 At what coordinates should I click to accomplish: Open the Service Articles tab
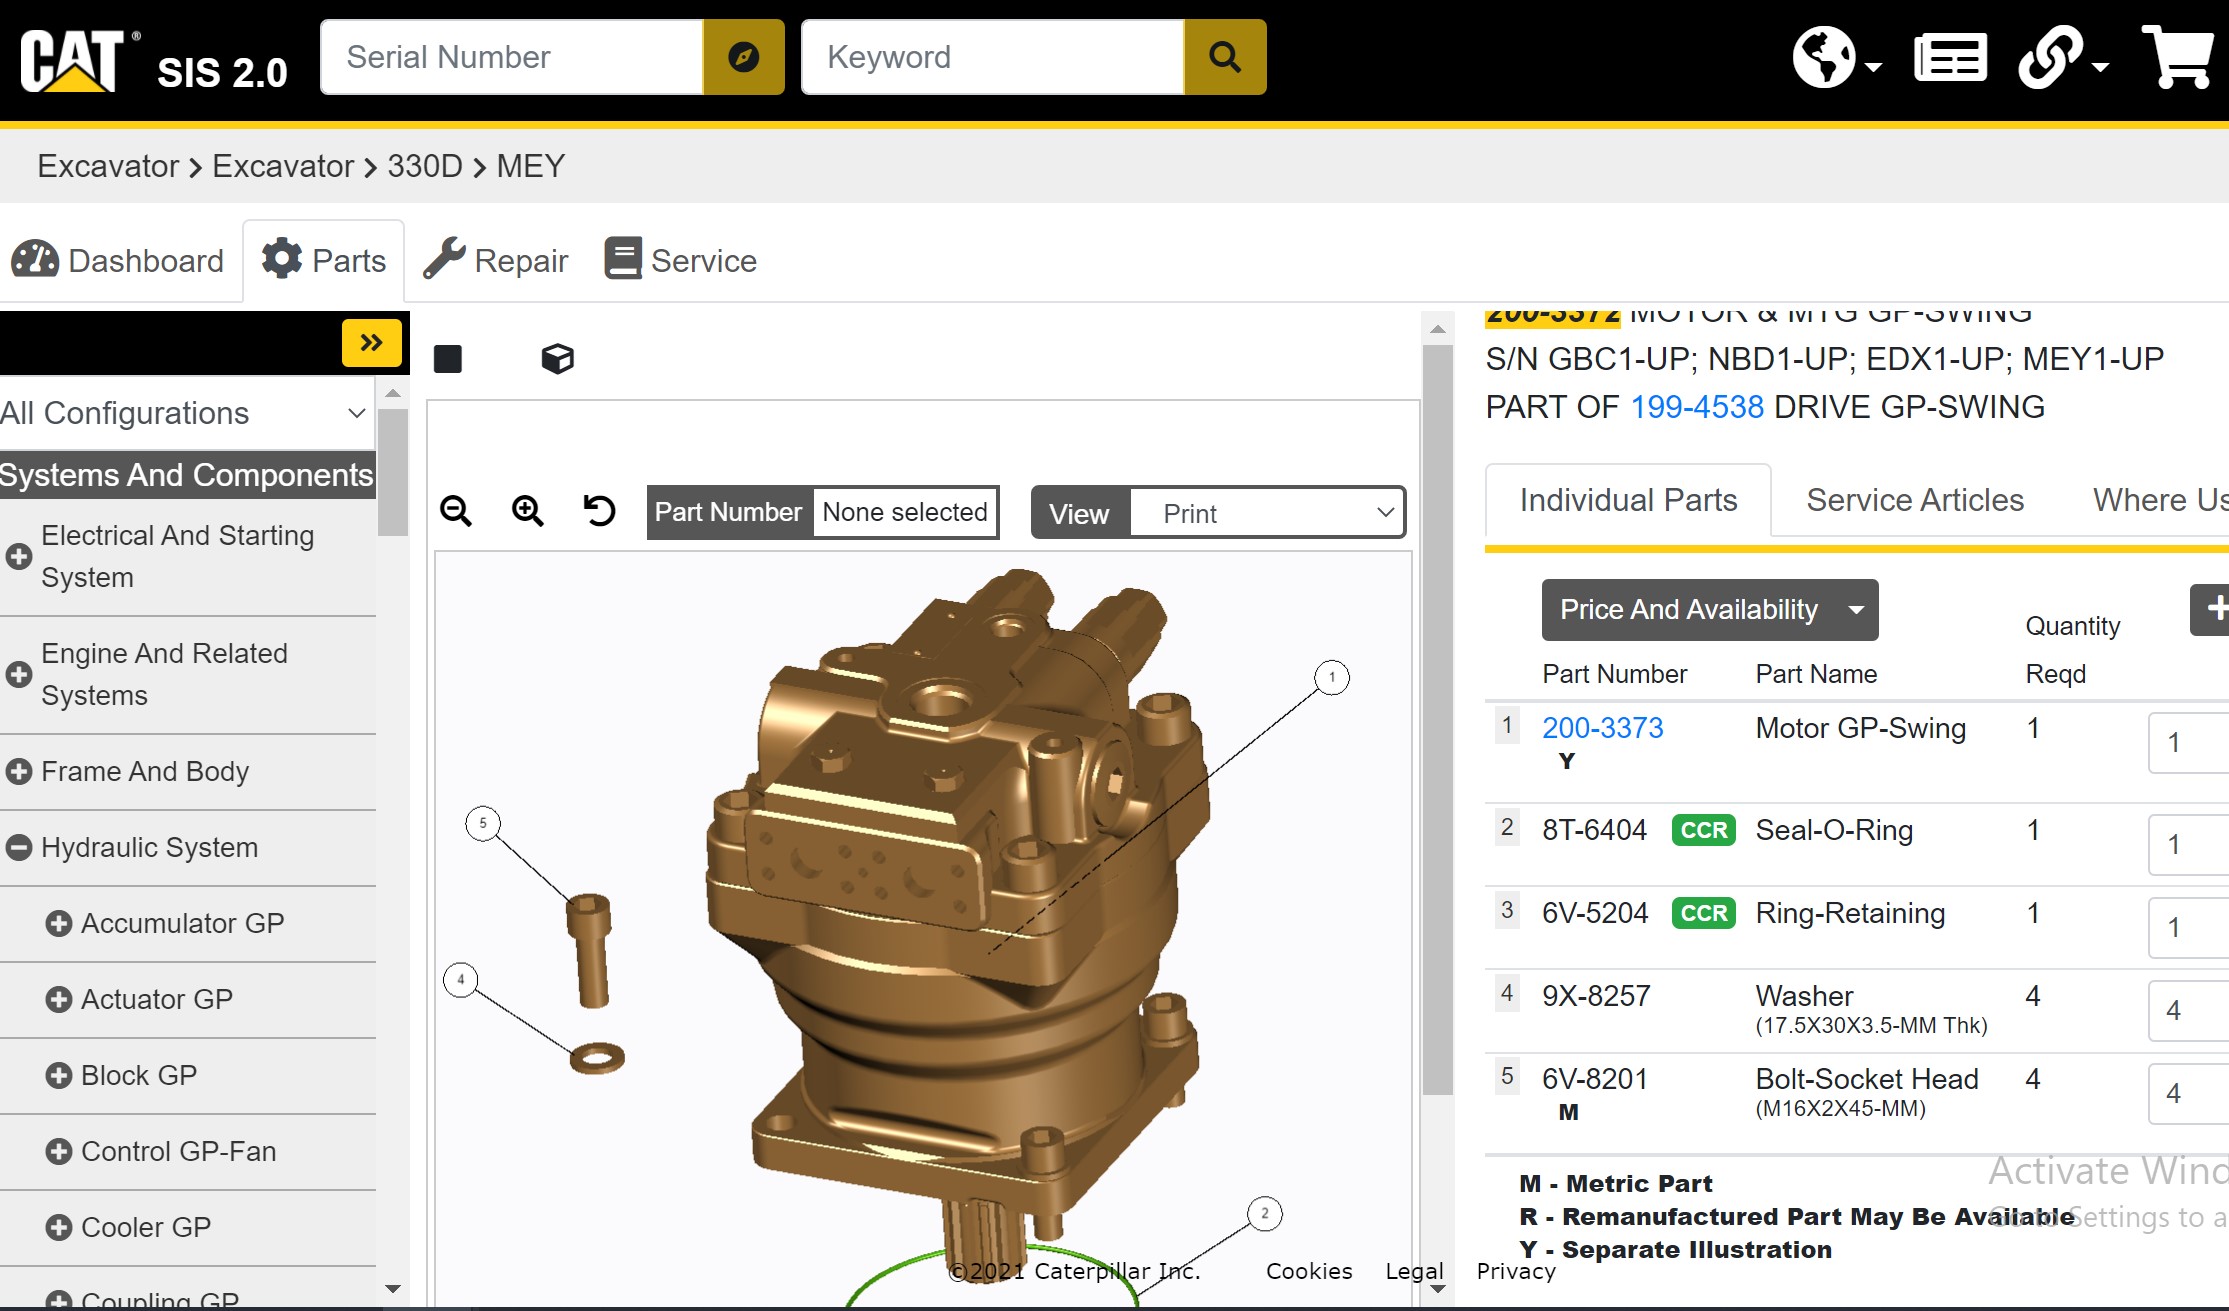pos(1914,500)
